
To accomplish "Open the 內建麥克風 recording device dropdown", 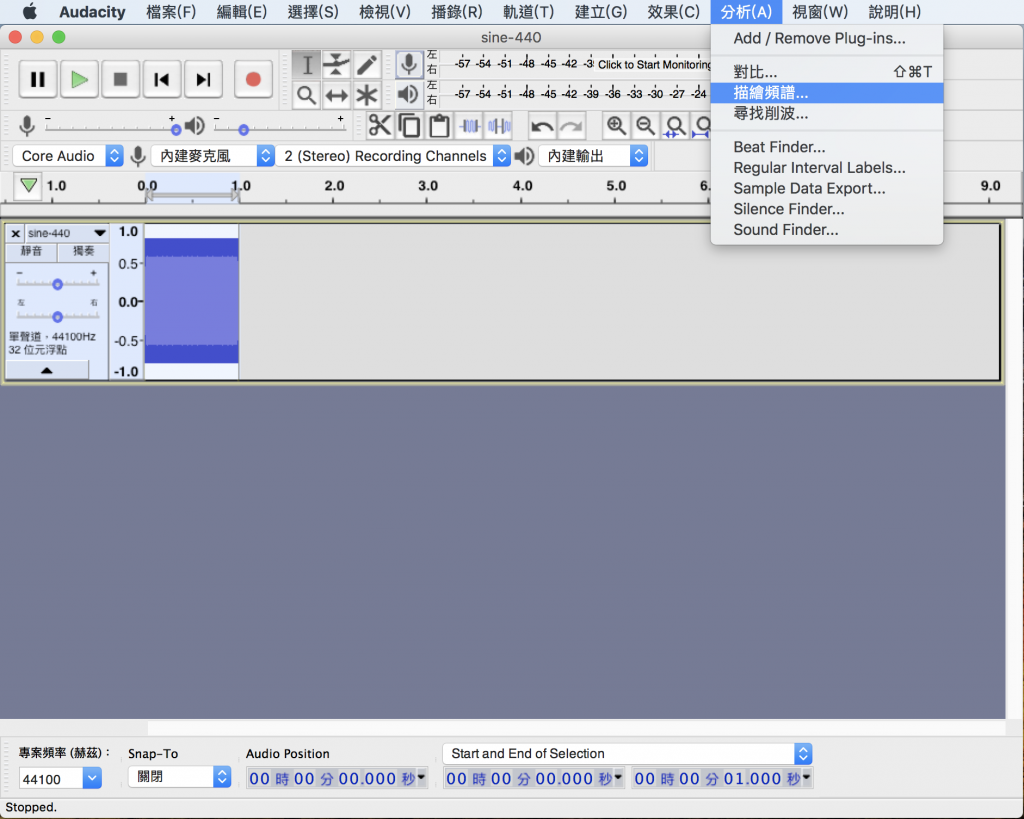I will coord(213,156).
